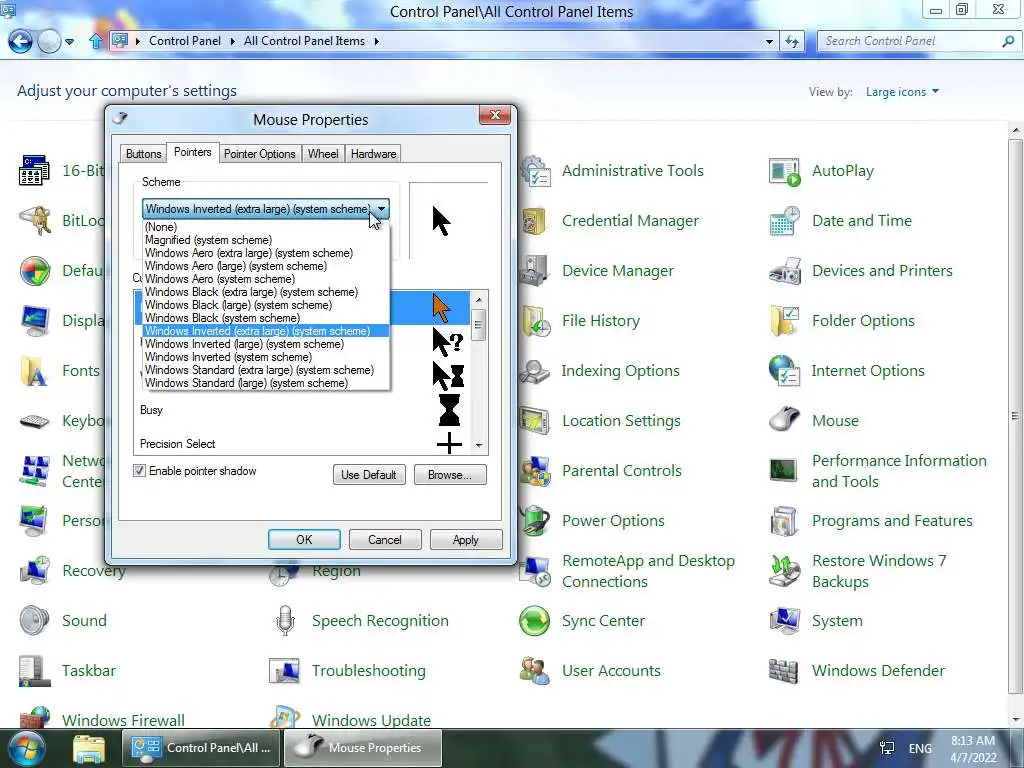Toggle Enable pointer shadow checkbox

click(139, 471)
